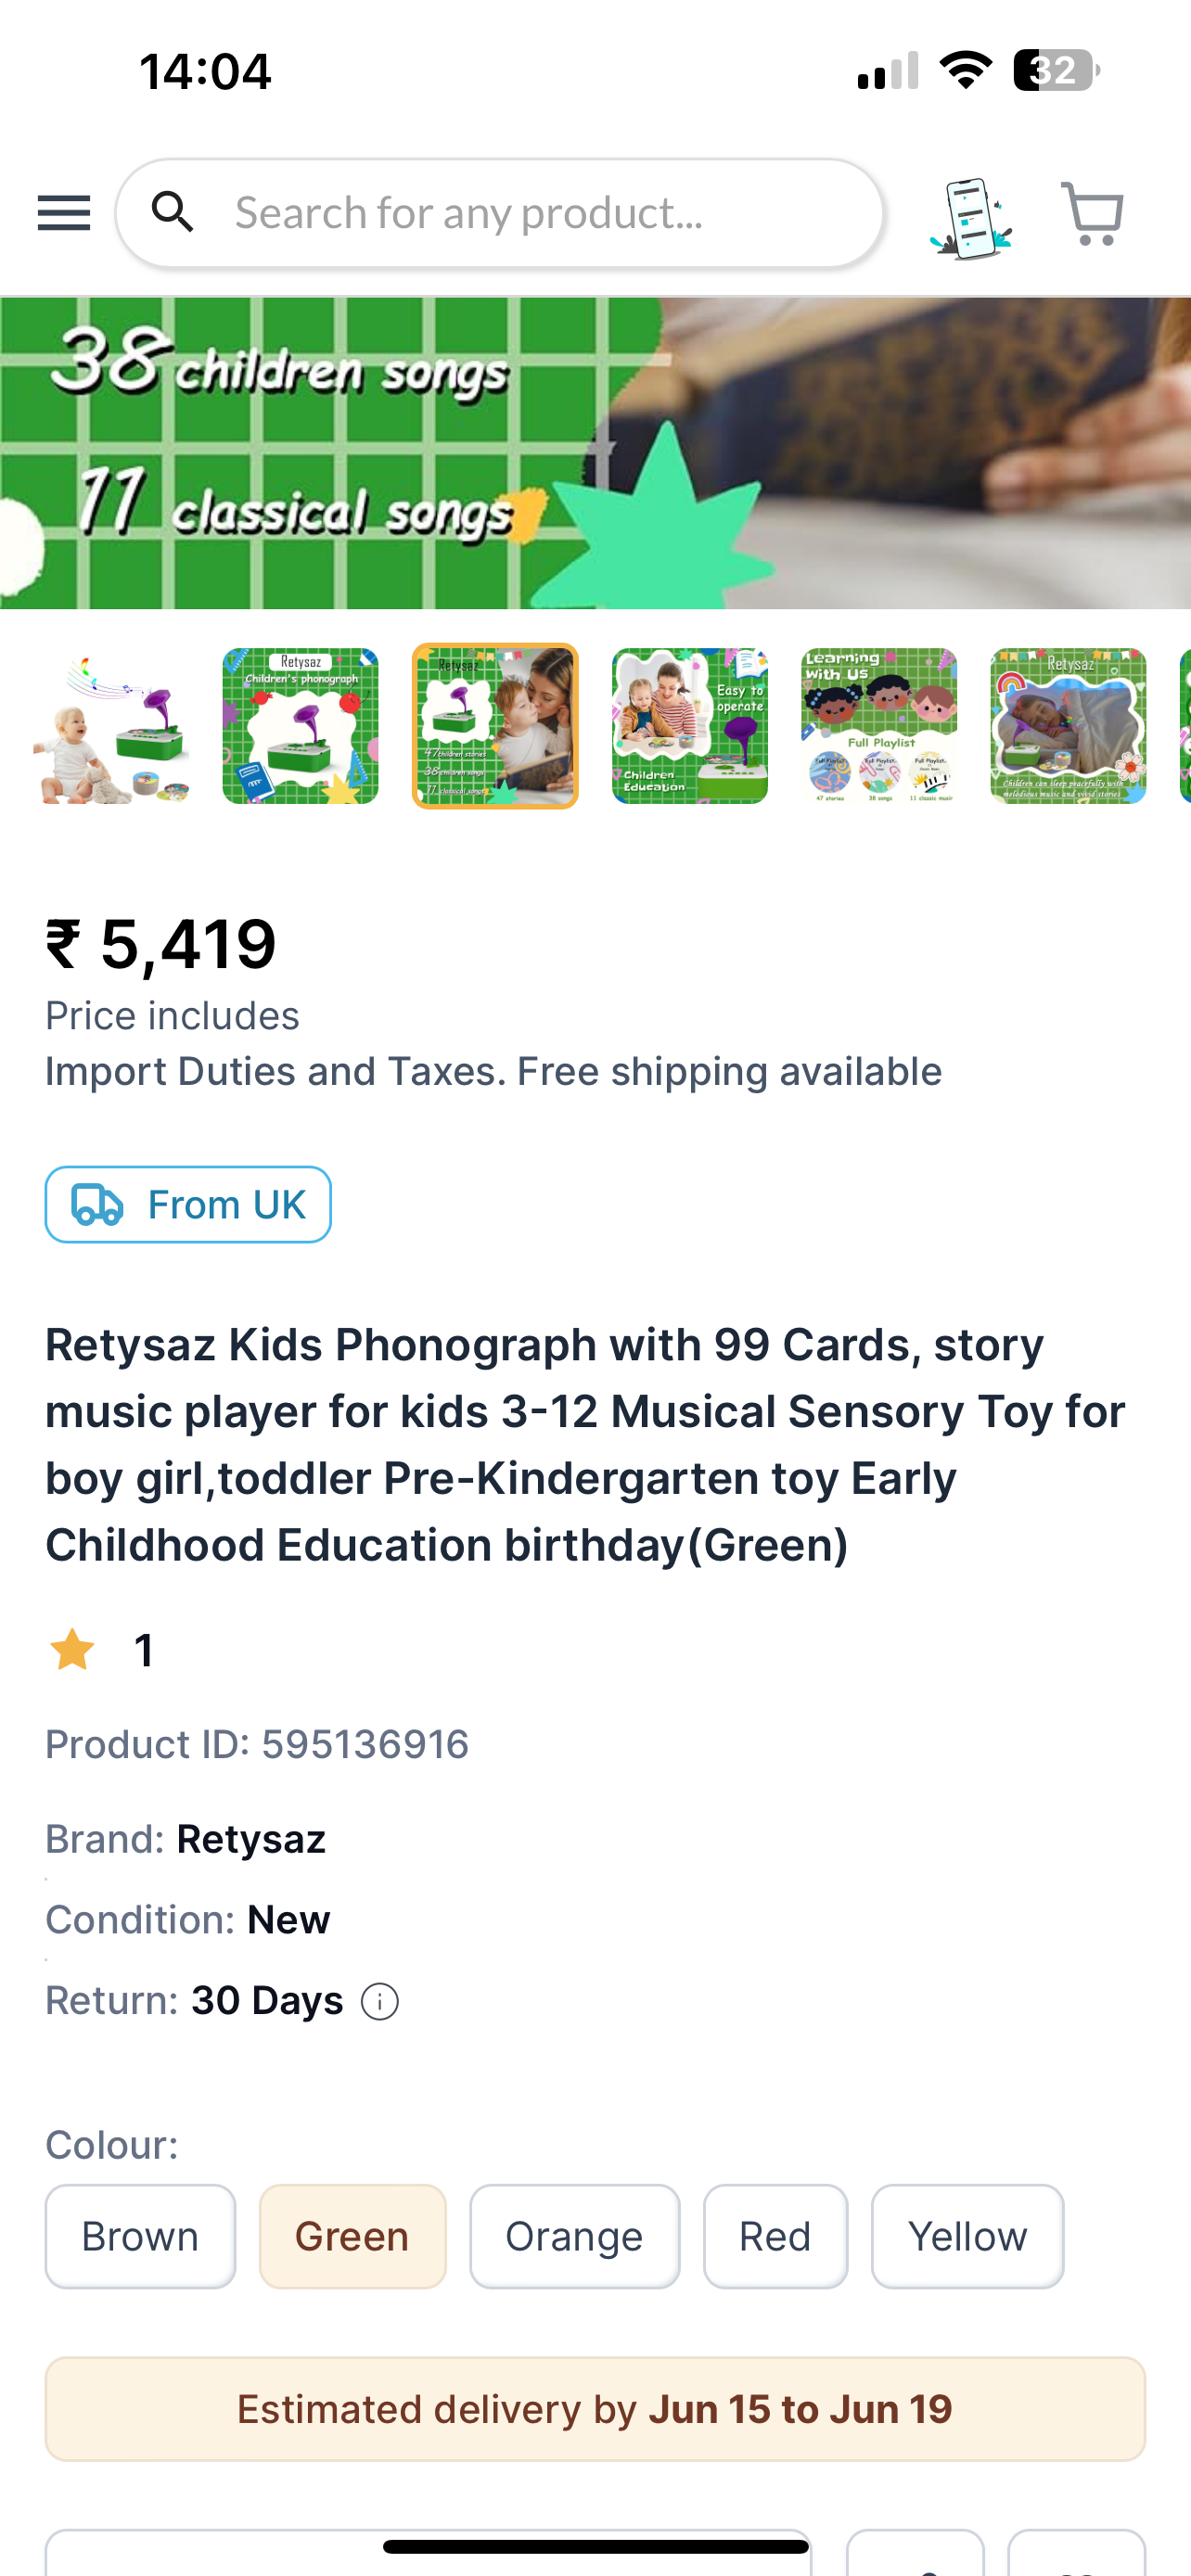Select the Brown colour option

(140, 2236)
